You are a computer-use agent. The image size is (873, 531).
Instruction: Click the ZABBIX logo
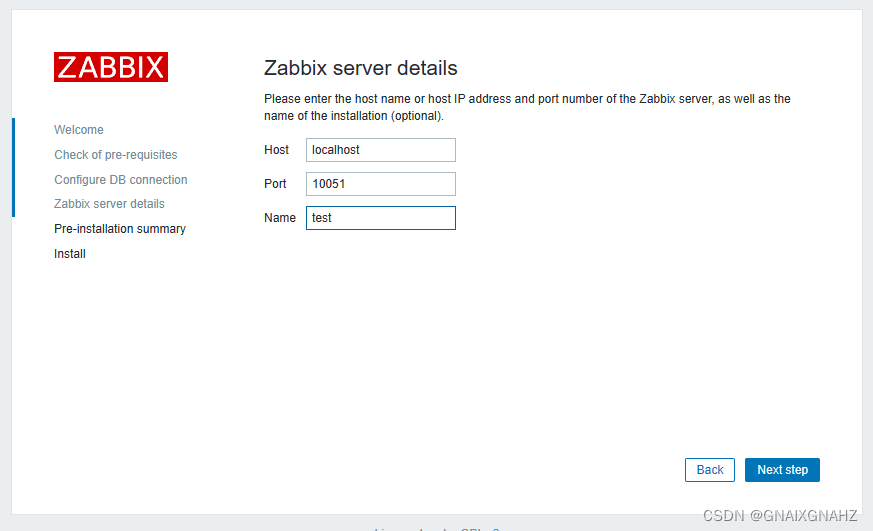pyautogui.click(x=111, y=67)
